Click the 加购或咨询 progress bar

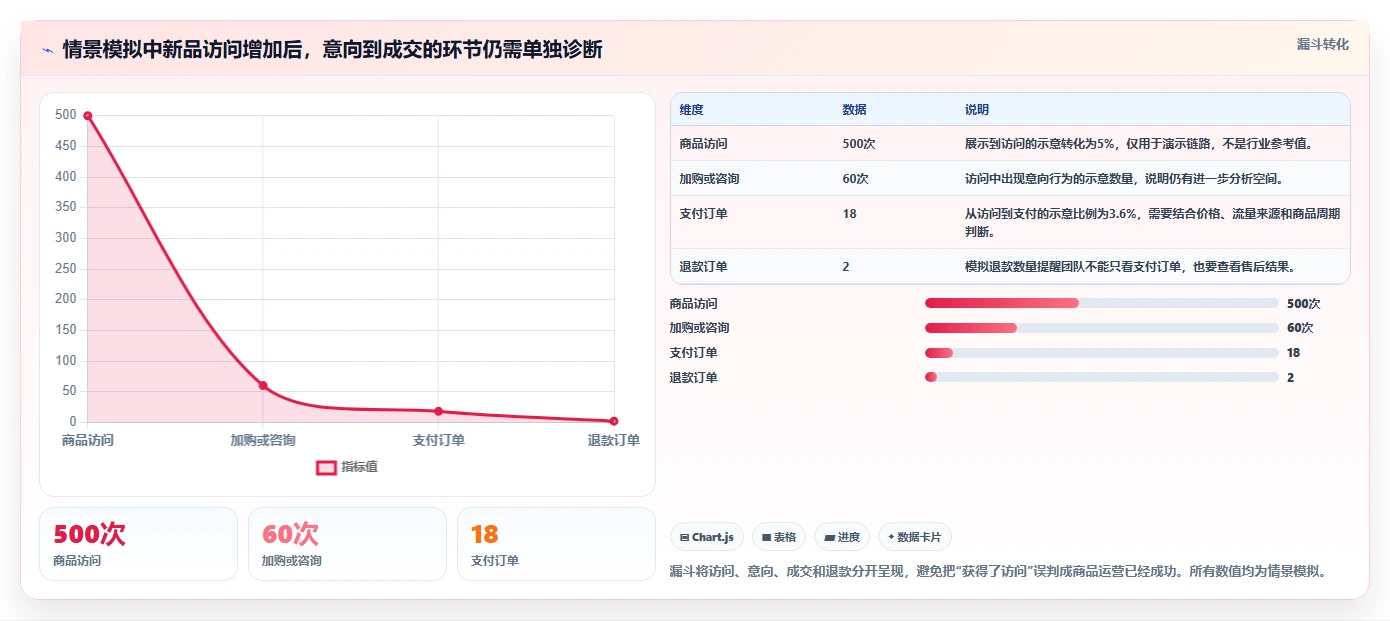pos(1101,328)
